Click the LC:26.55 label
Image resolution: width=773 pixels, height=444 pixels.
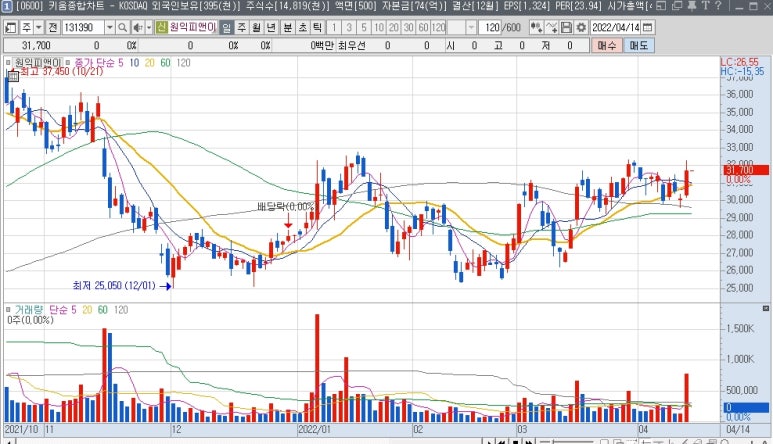pos(739,62)
